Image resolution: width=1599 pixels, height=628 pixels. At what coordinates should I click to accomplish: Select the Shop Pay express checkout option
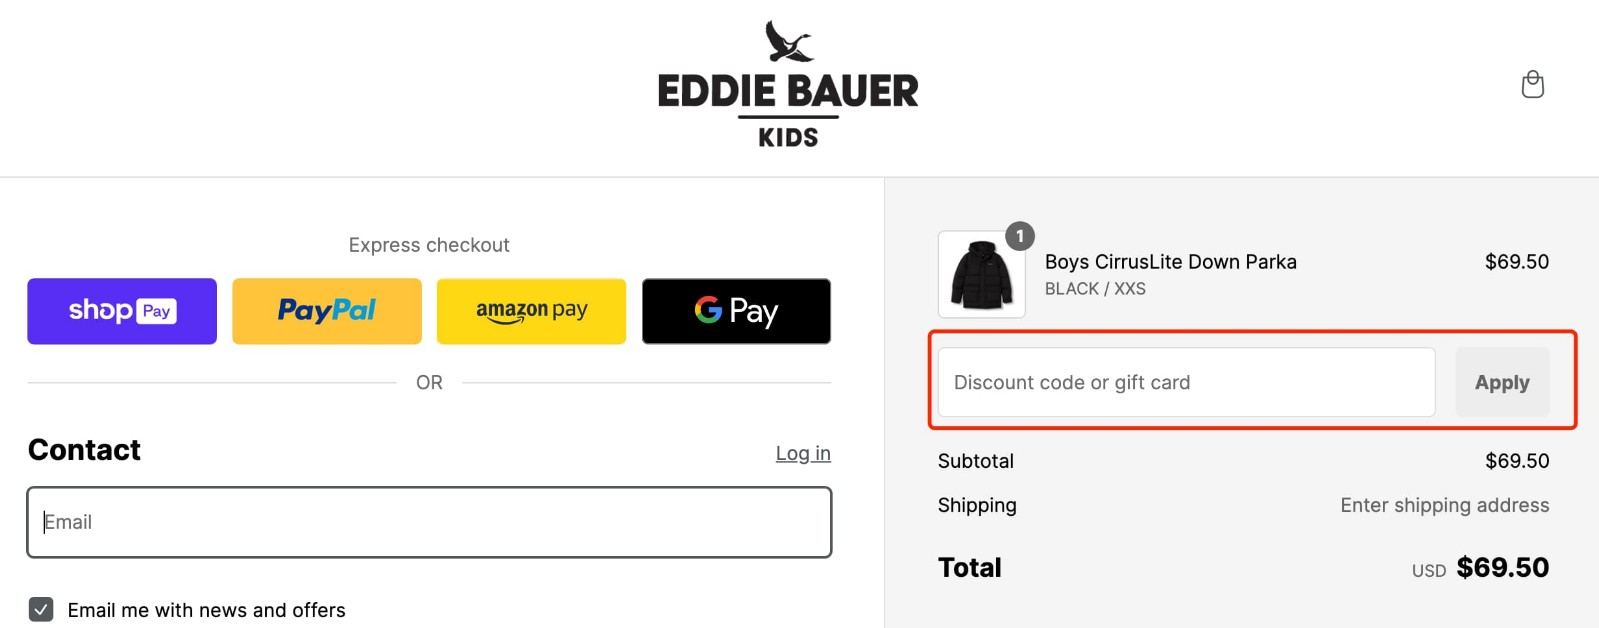click(x=121, y=311)
